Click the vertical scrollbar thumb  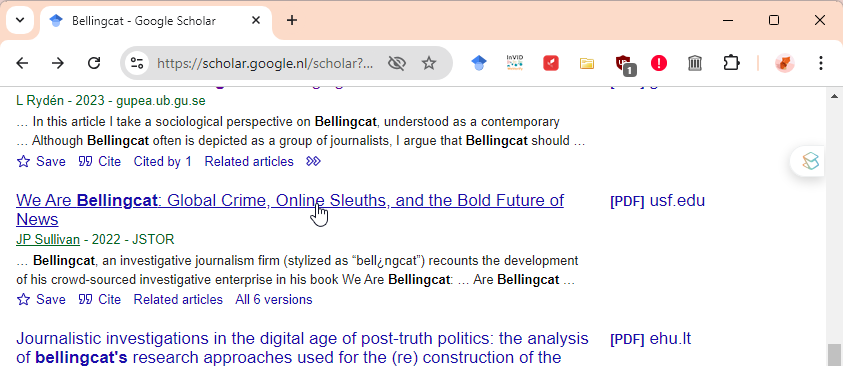coord(834,355)
